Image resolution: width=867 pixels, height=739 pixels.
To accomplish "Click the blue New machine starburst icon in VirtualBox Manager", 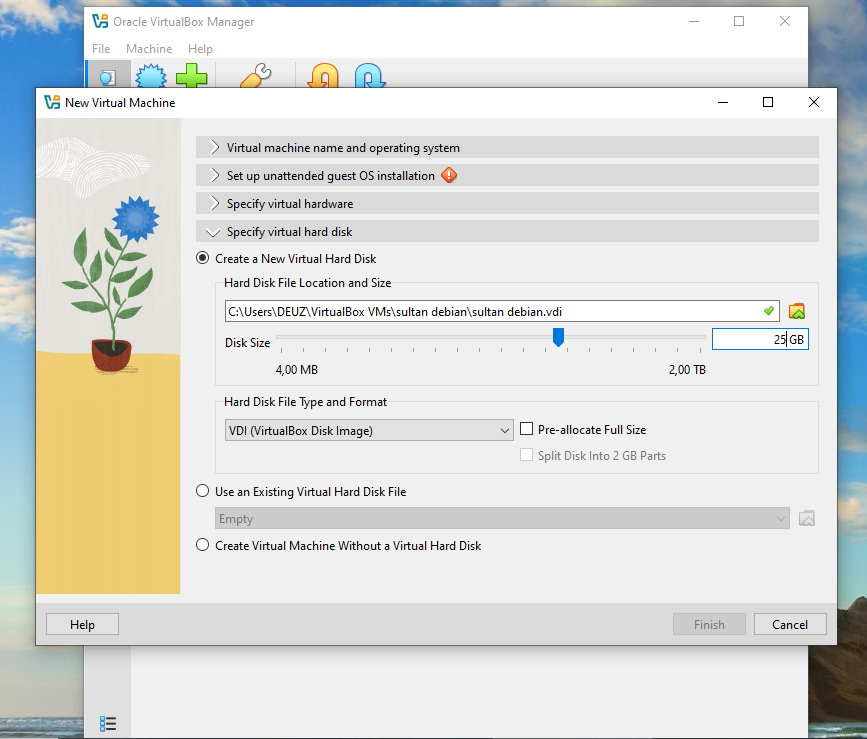I will [x=151, y=76].
